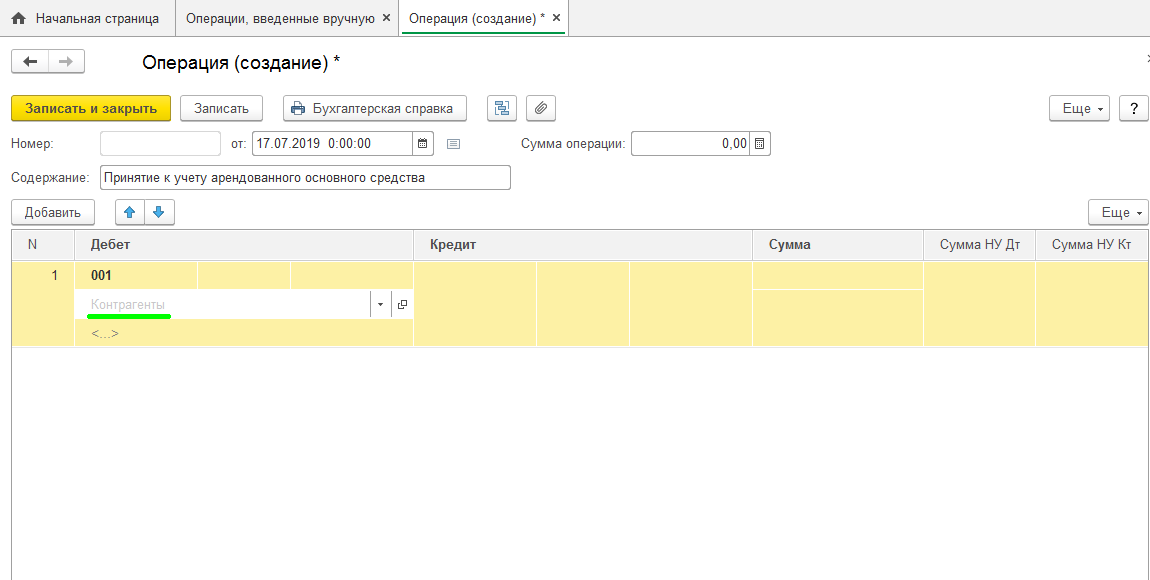Click the paperclip attached files icon

point(540,108)
